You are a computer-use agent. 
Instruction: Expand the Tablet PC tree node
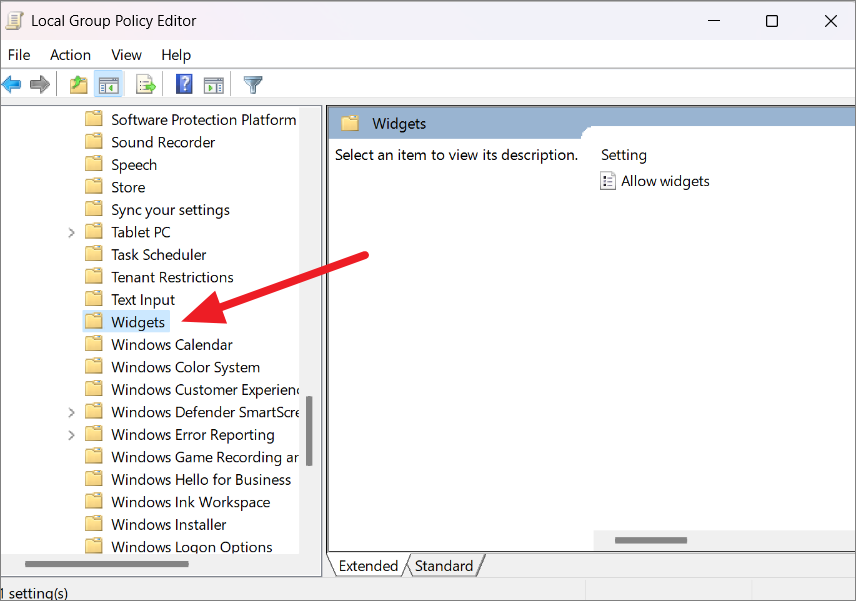71,233
